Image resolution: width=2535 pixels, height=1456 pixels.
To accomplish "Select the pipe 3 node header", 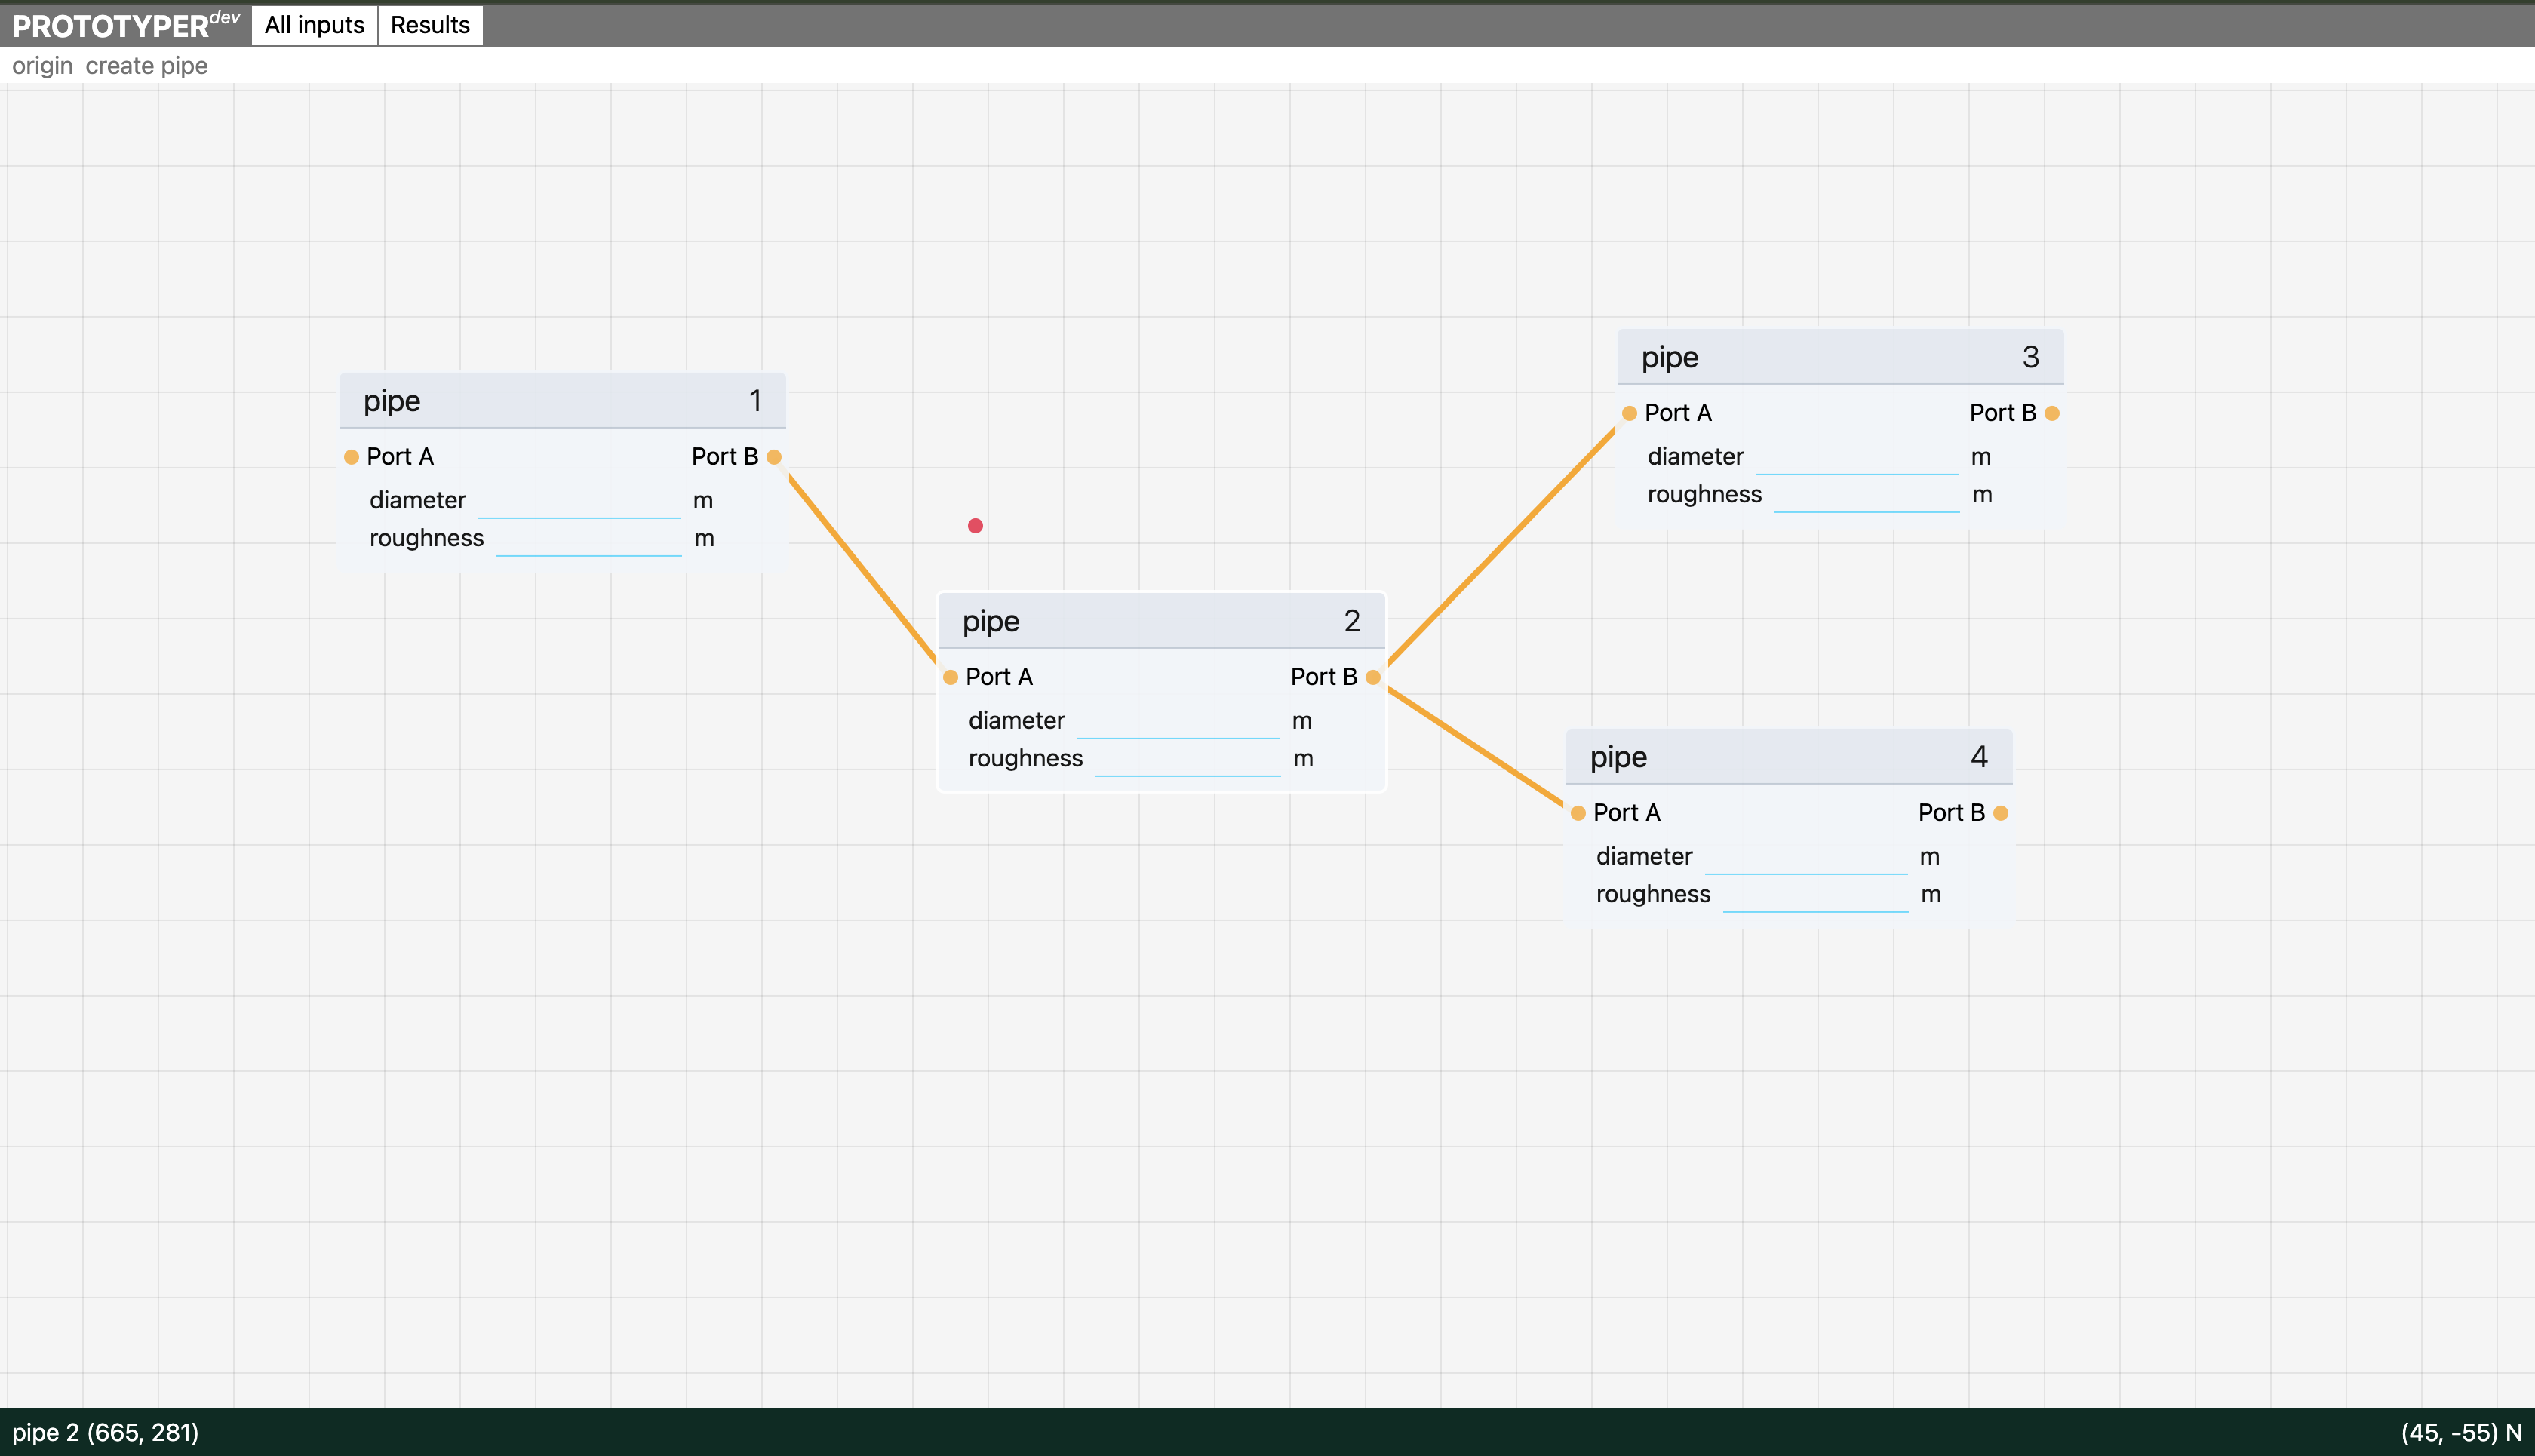I will click(1839, 357).
